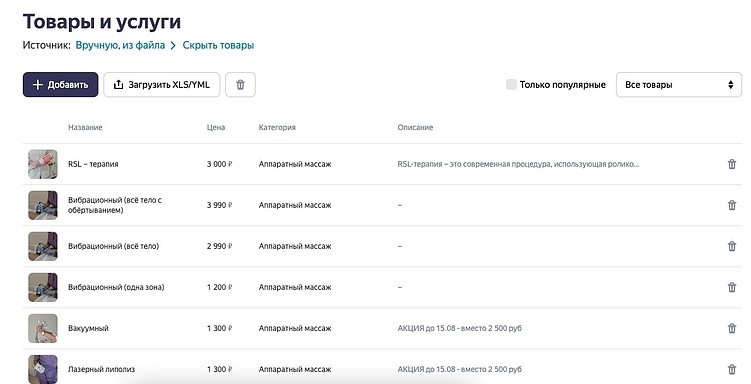This screenshot has height=384, width=751.
Task: Open the Вручную, из файла source link
Action: [x=120, y=45]
